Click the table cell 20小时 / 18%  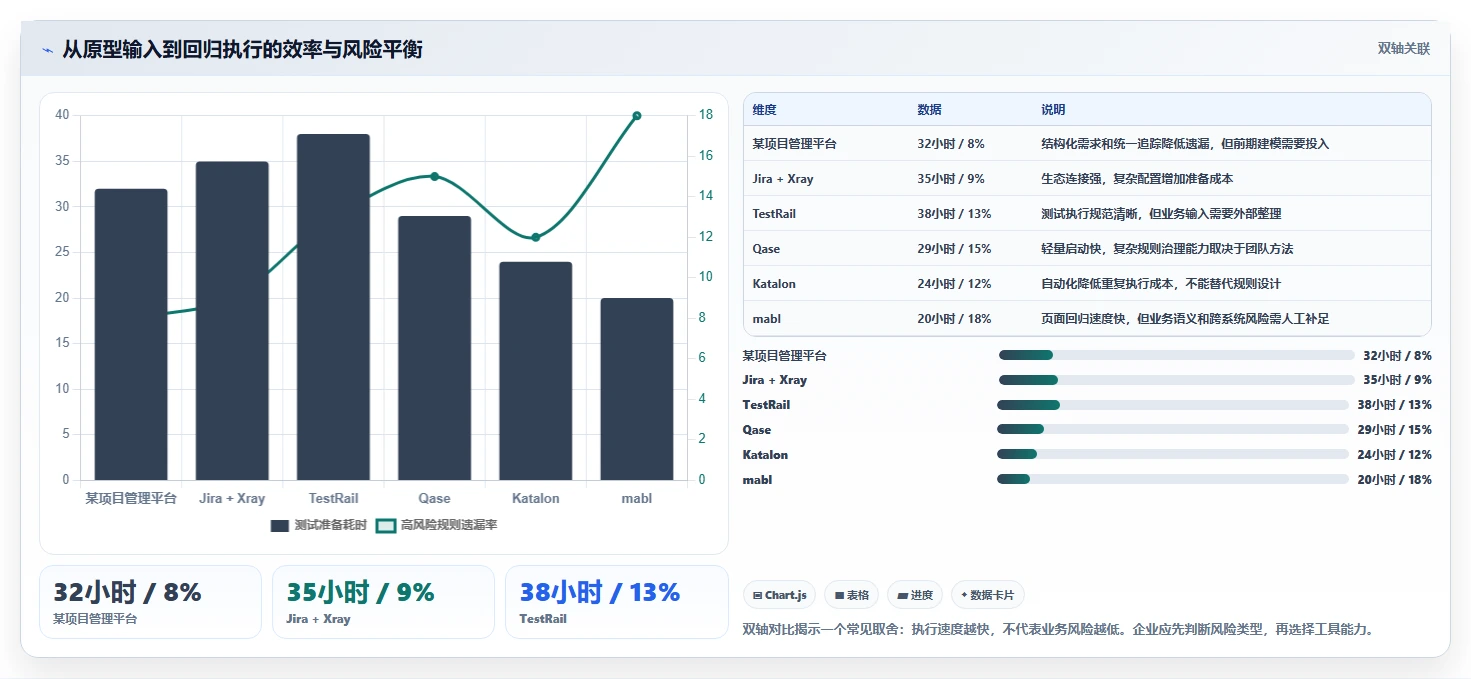954,319
